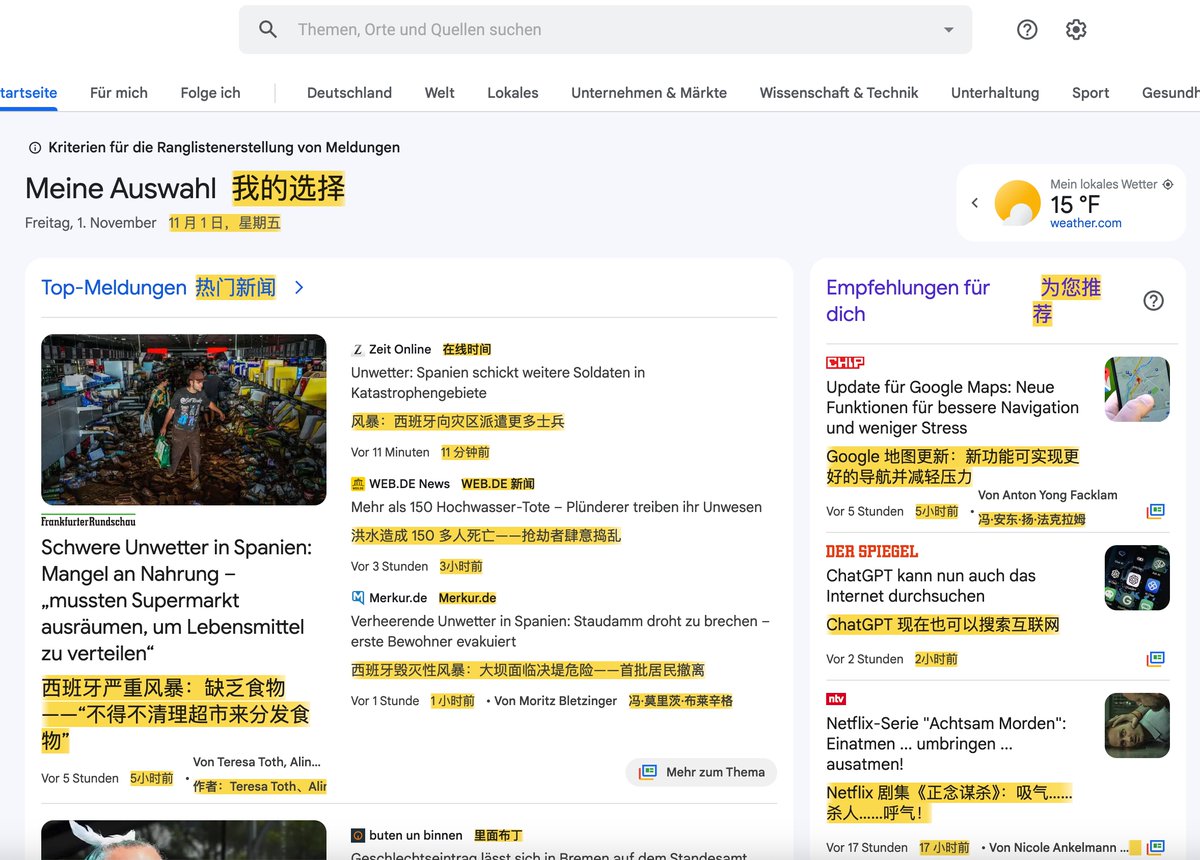Click the help question mark icon
This screenshot has width=1200, height=860.
pos(1026,29)
